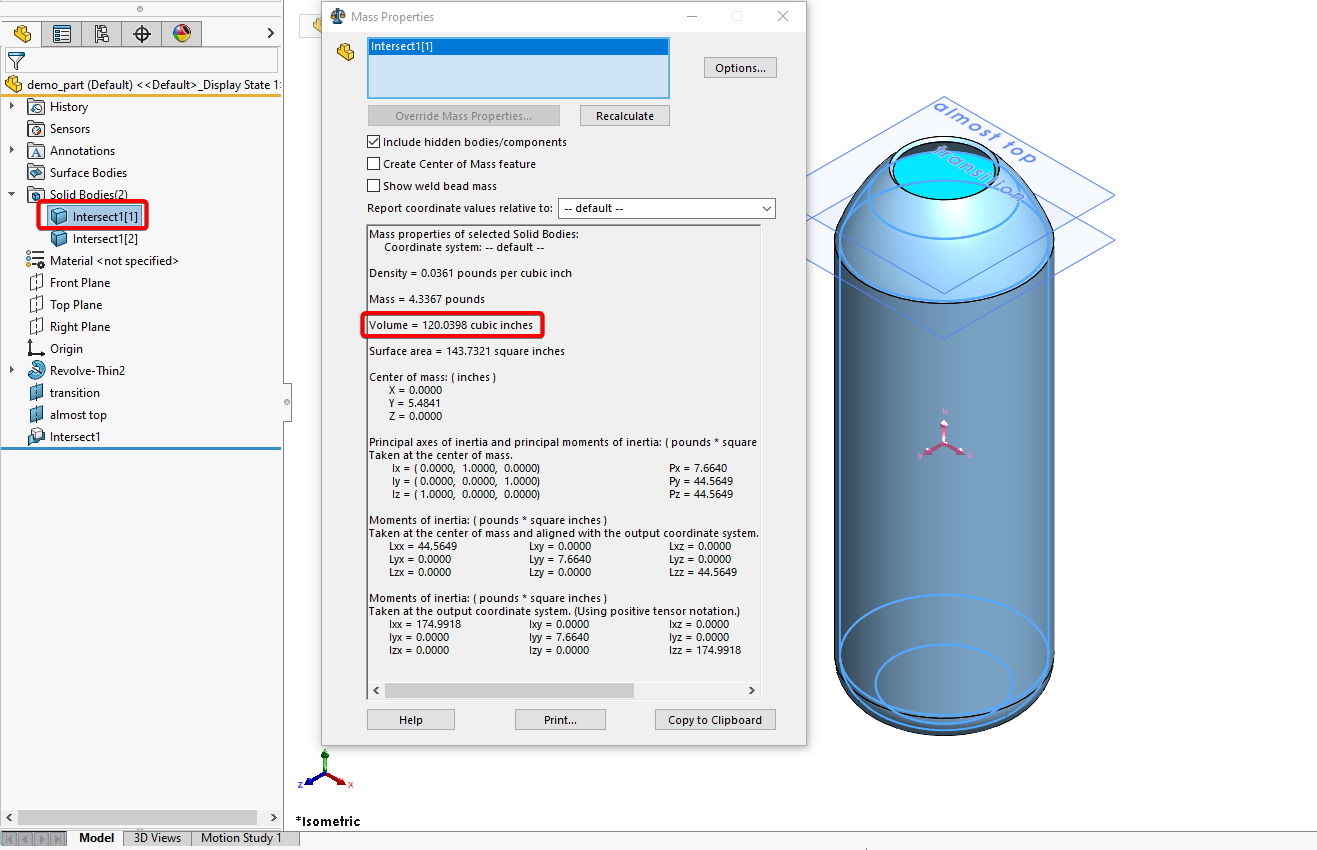1317x850 pixels.
Task: Select the Revolve-Thin2 feature icon
Action: pyautogui.click(x=36, y=371)
